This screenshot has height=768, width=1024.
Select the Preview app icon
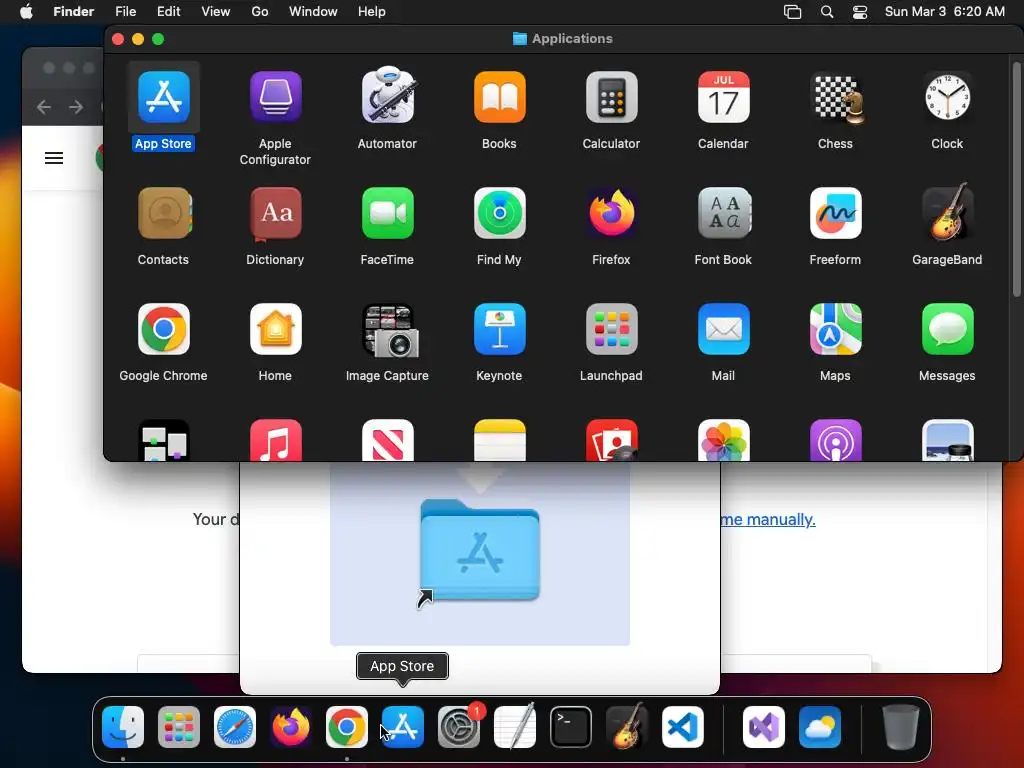click(948, 440)
